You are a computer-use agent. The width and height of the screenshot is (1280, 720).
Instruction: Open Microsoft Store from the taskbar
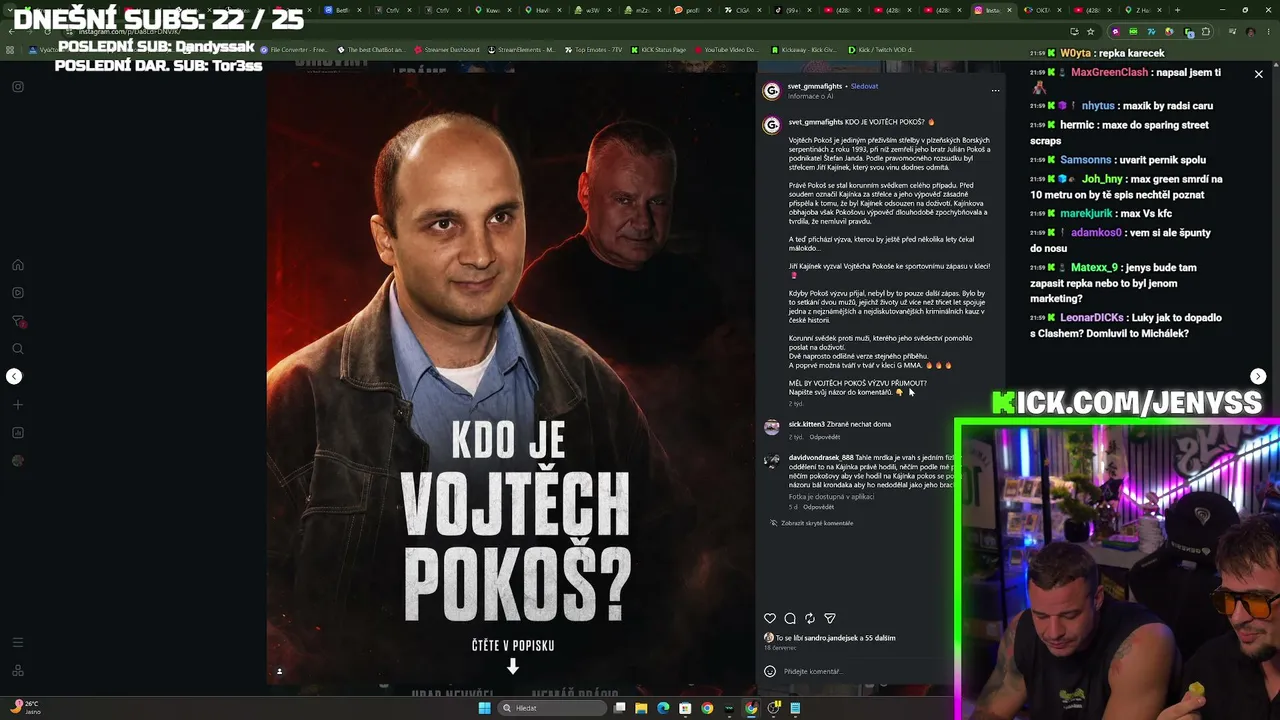point(685,708)
